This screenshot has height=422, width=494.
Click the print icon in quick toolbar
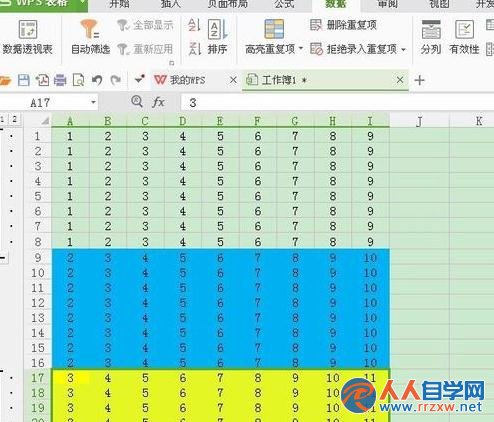(x=60, y=80)
